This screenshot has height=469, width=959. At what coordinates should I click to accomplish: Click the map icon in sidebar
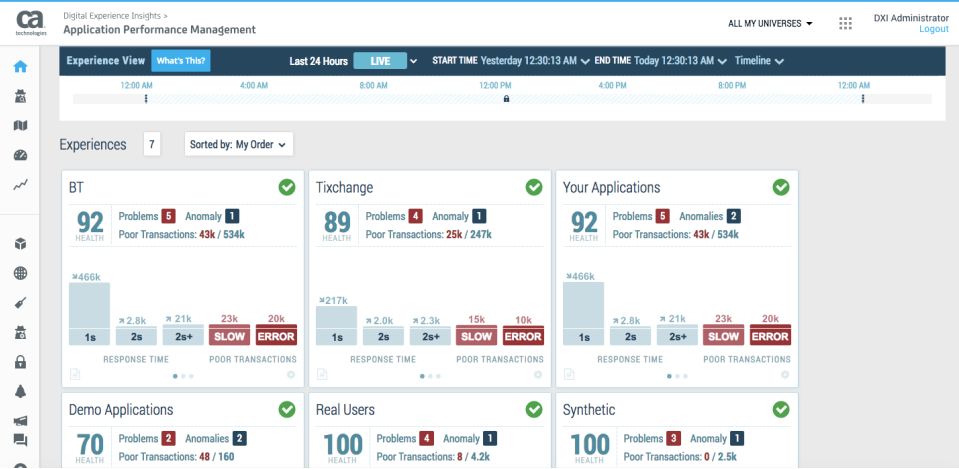tap(20, 125)
